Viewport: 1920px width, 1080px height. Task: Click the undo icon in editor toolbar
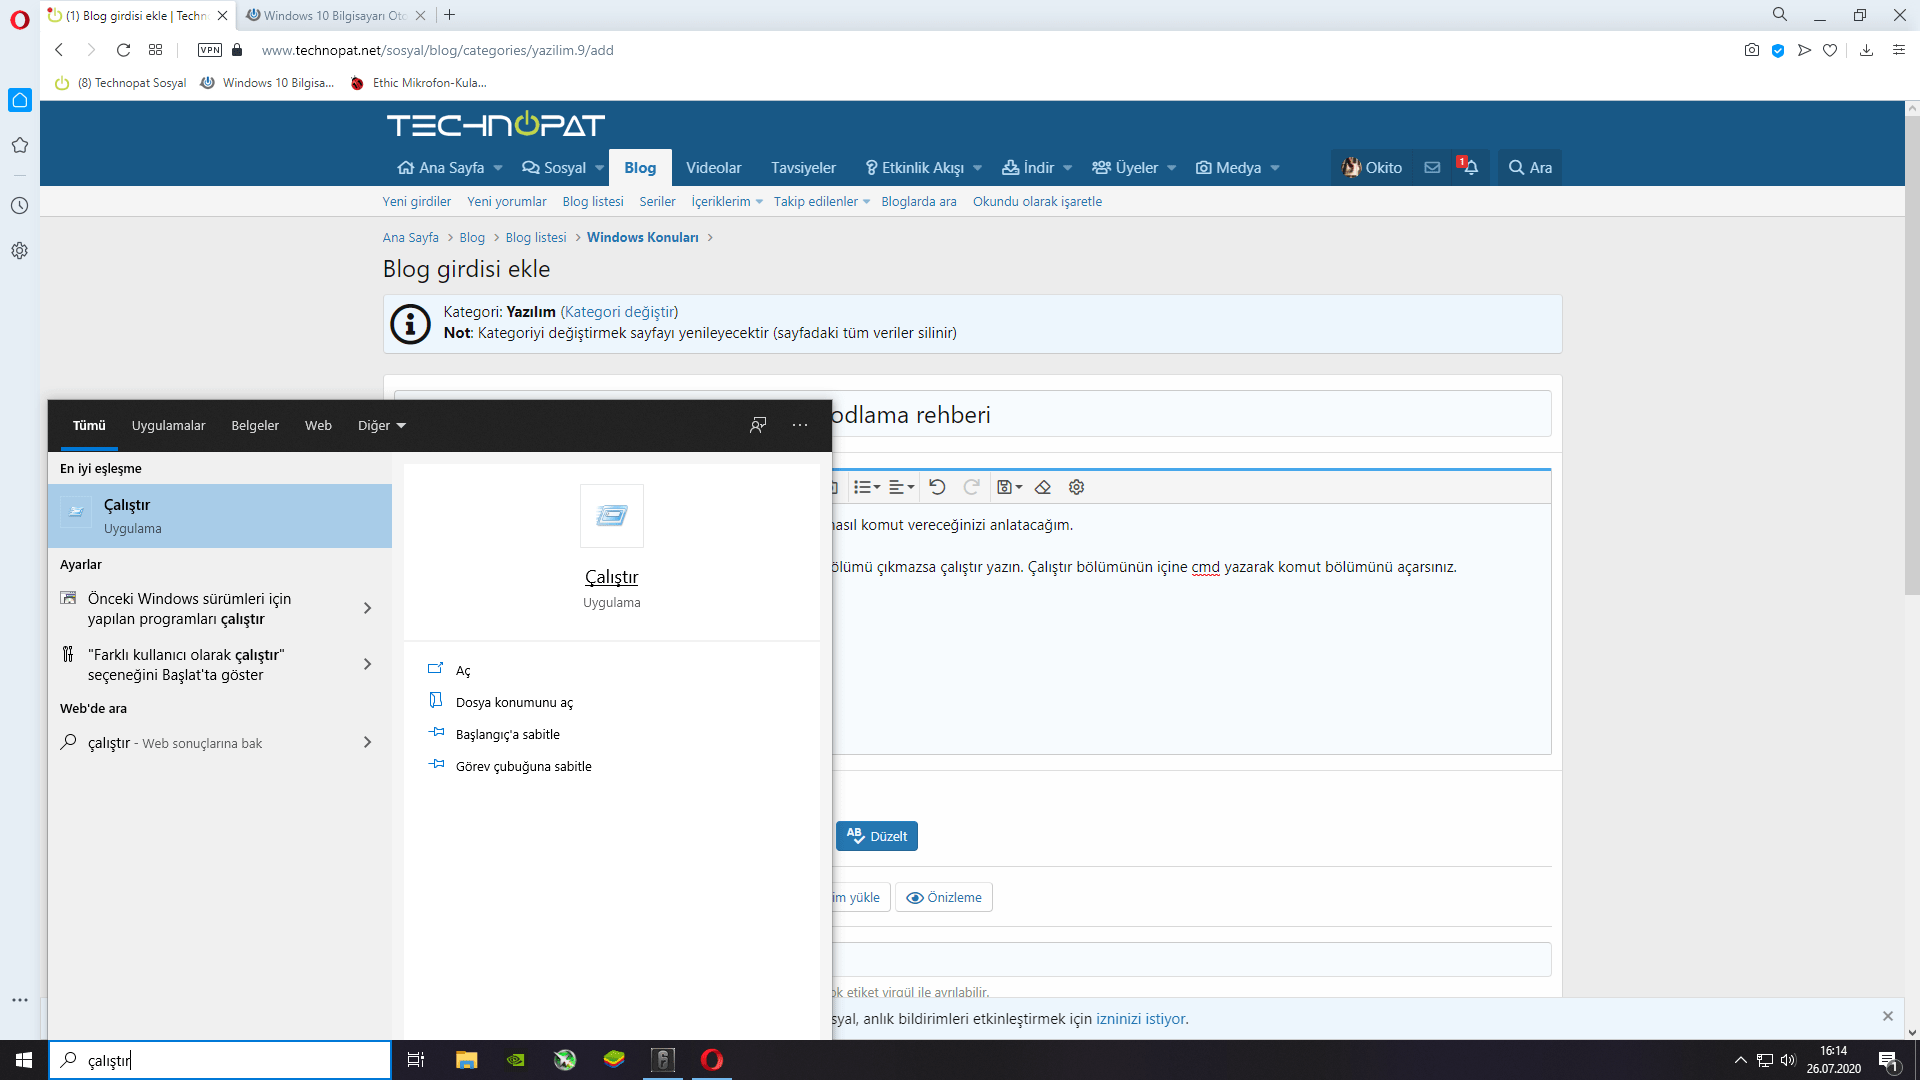coord(937,487)
